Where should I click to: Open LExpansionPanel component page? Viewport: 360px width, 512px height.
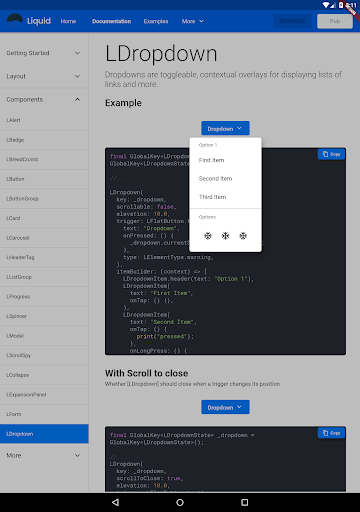click(x=44, y=395)
